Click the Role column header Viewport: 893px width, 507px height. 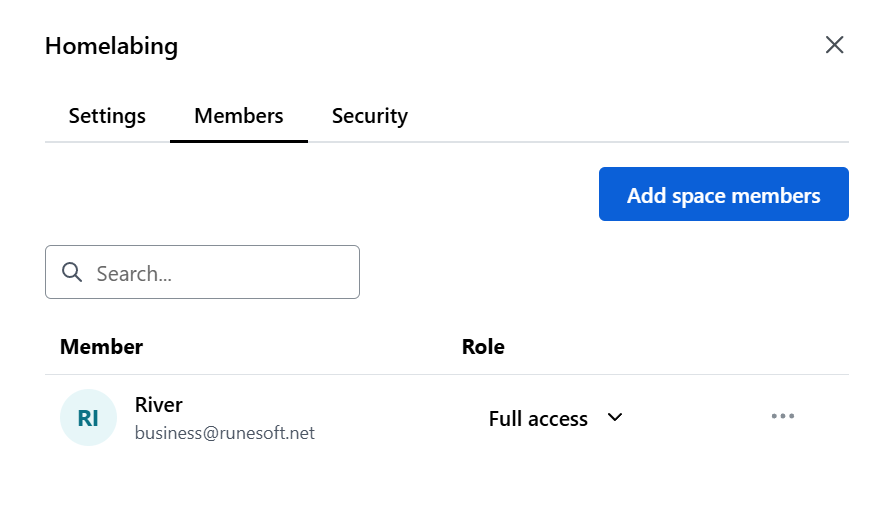(483, 347)
